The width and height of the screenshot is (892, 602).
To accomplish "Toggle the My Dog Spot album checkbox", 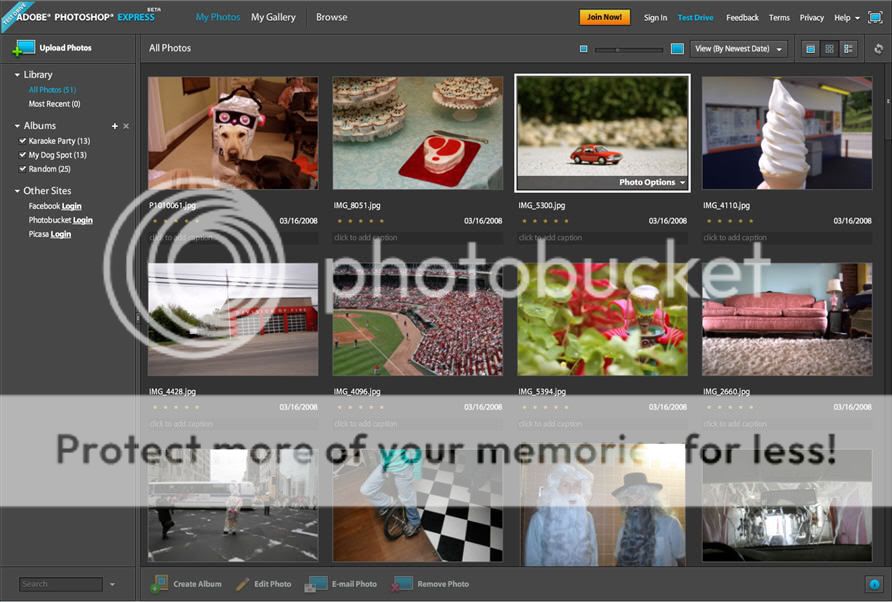I will point(22,155).
